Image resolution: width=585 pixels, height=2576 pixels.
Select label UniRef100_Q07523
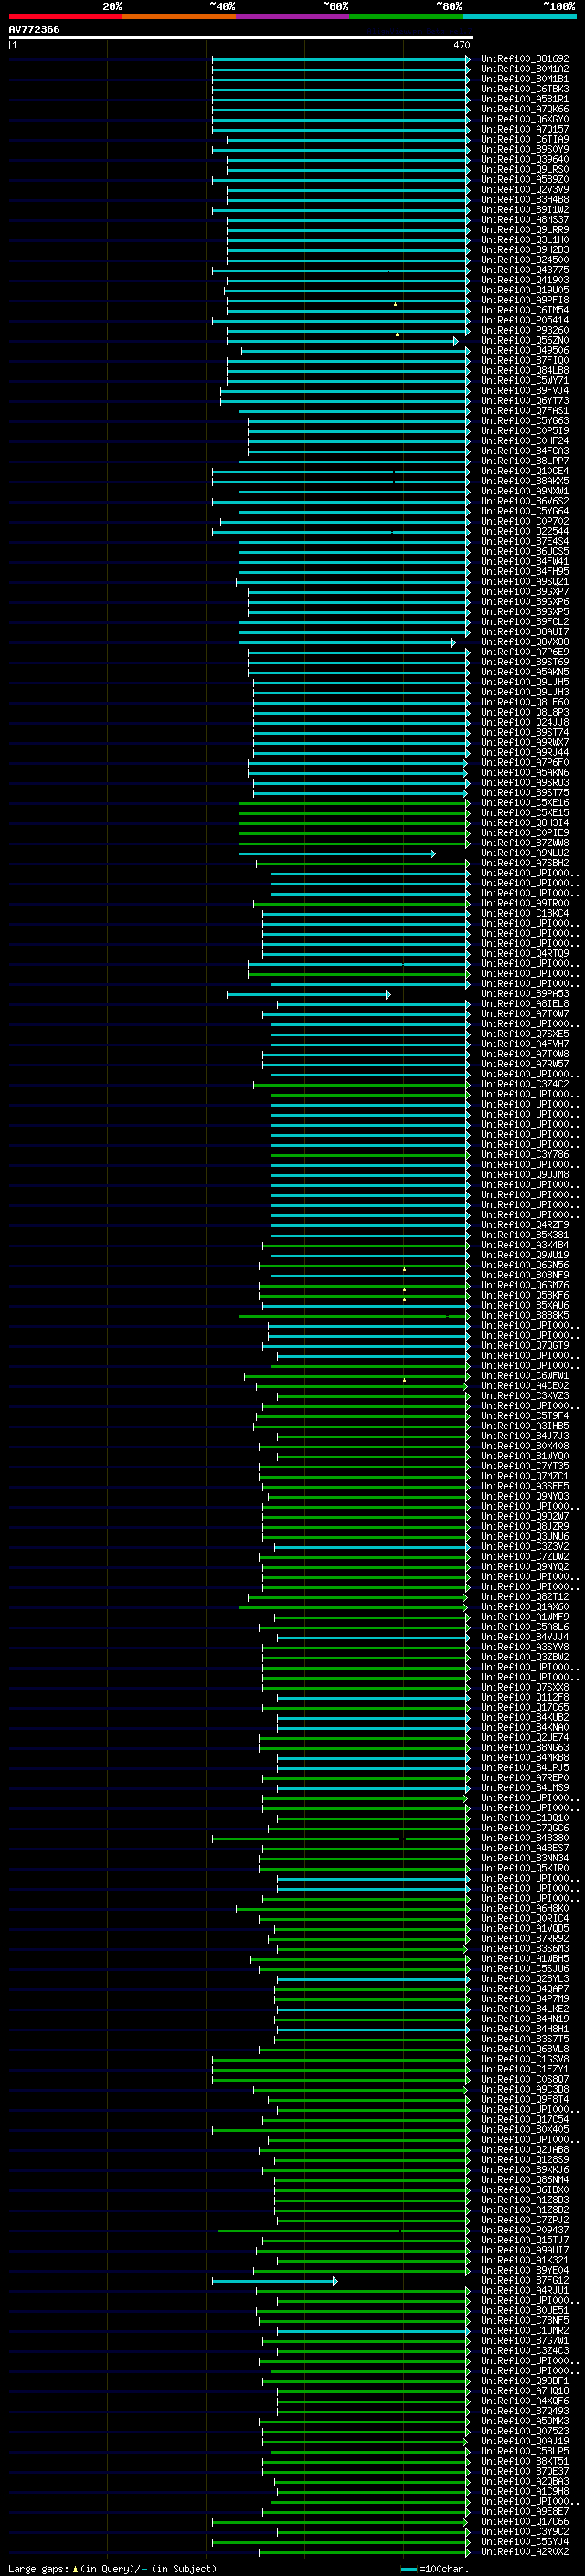tap(524, 2431)
